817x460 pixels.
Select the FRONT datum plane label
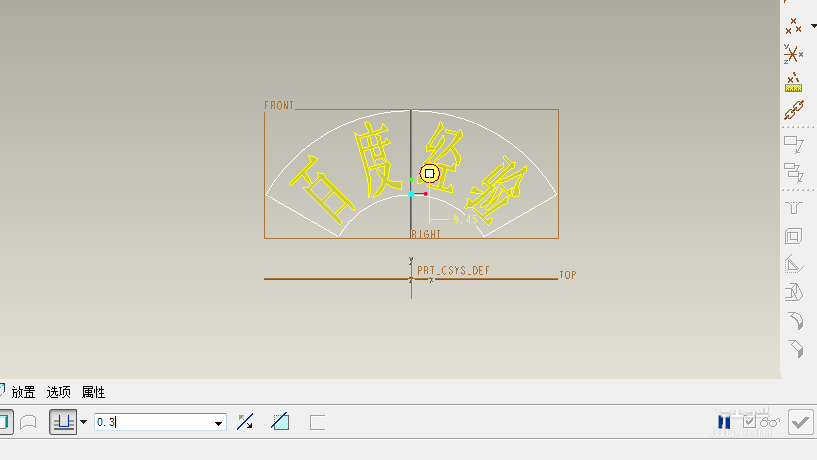(279, 106)
